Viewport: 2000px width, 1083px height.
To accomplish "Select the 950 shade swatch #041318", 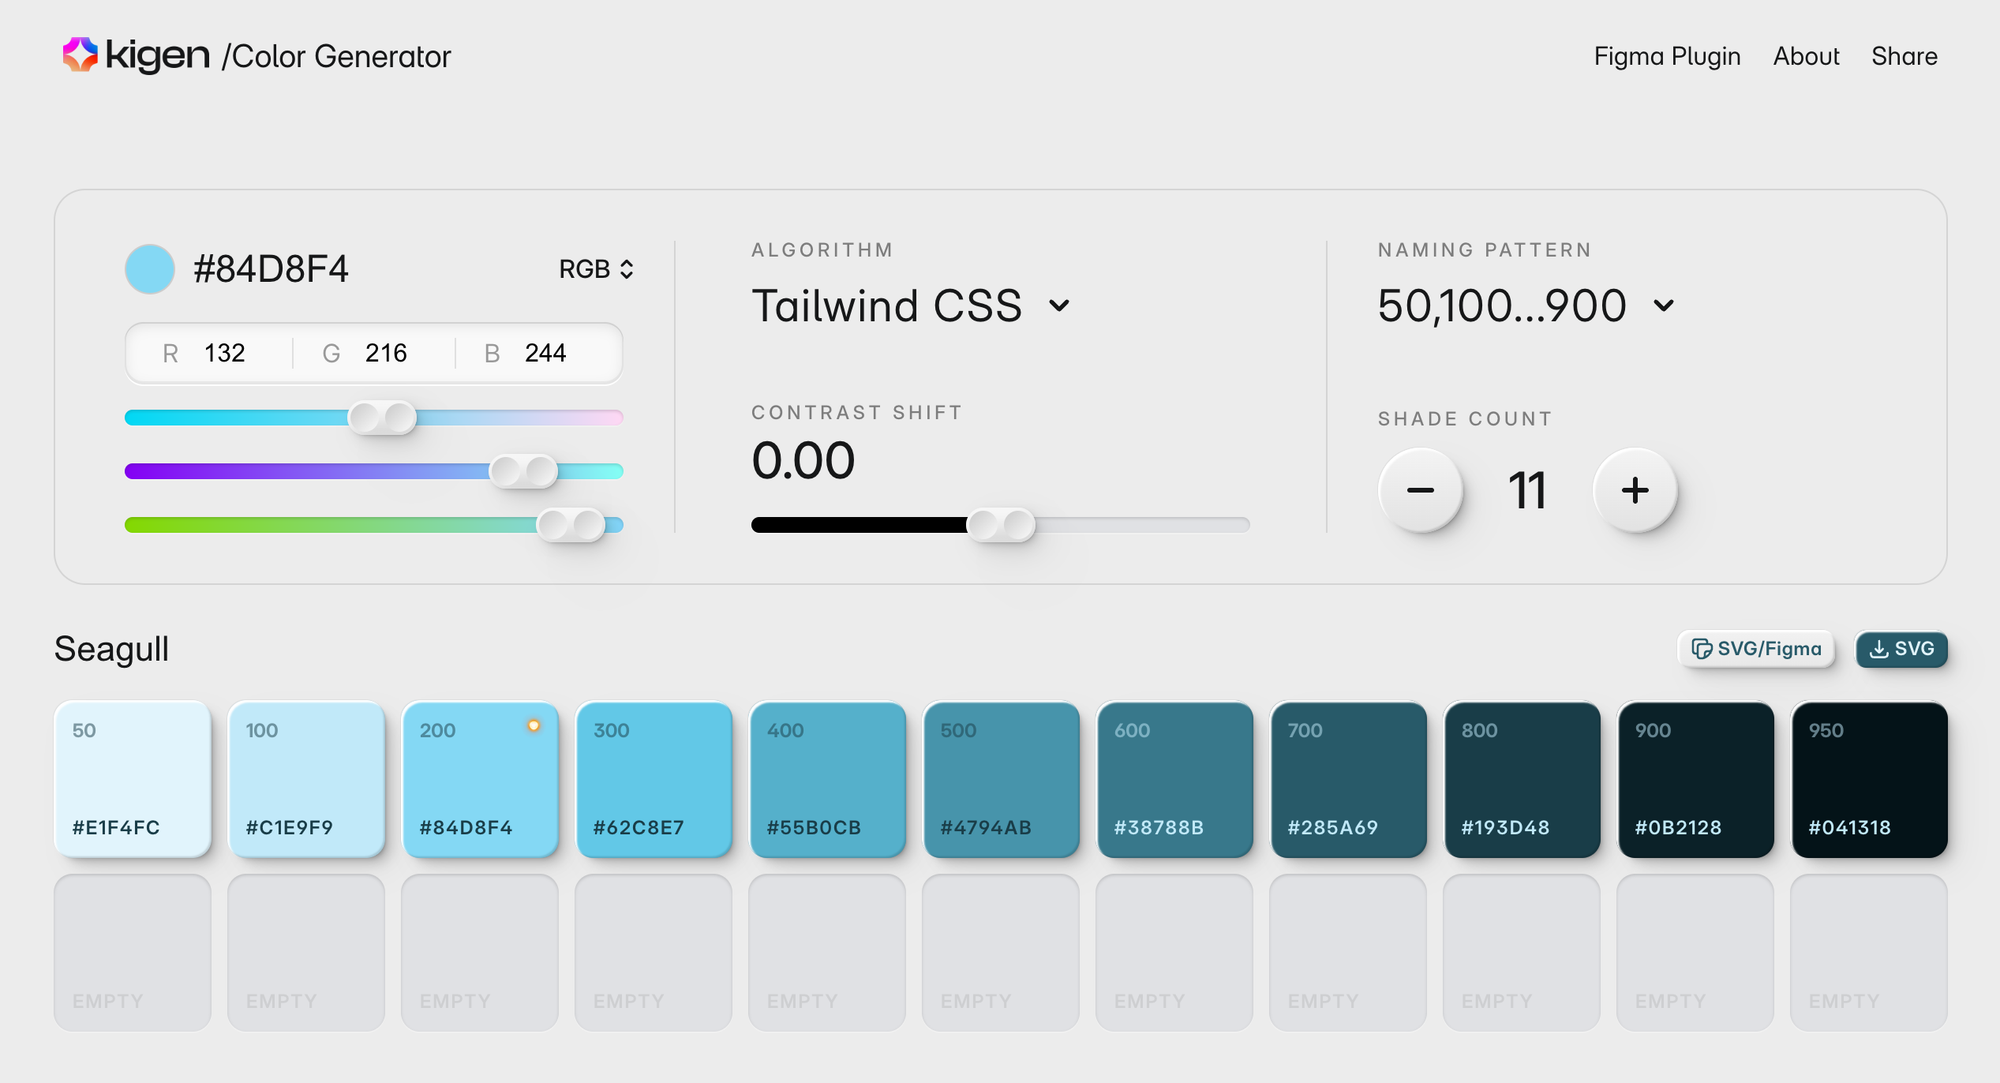I will (1869, 779).
